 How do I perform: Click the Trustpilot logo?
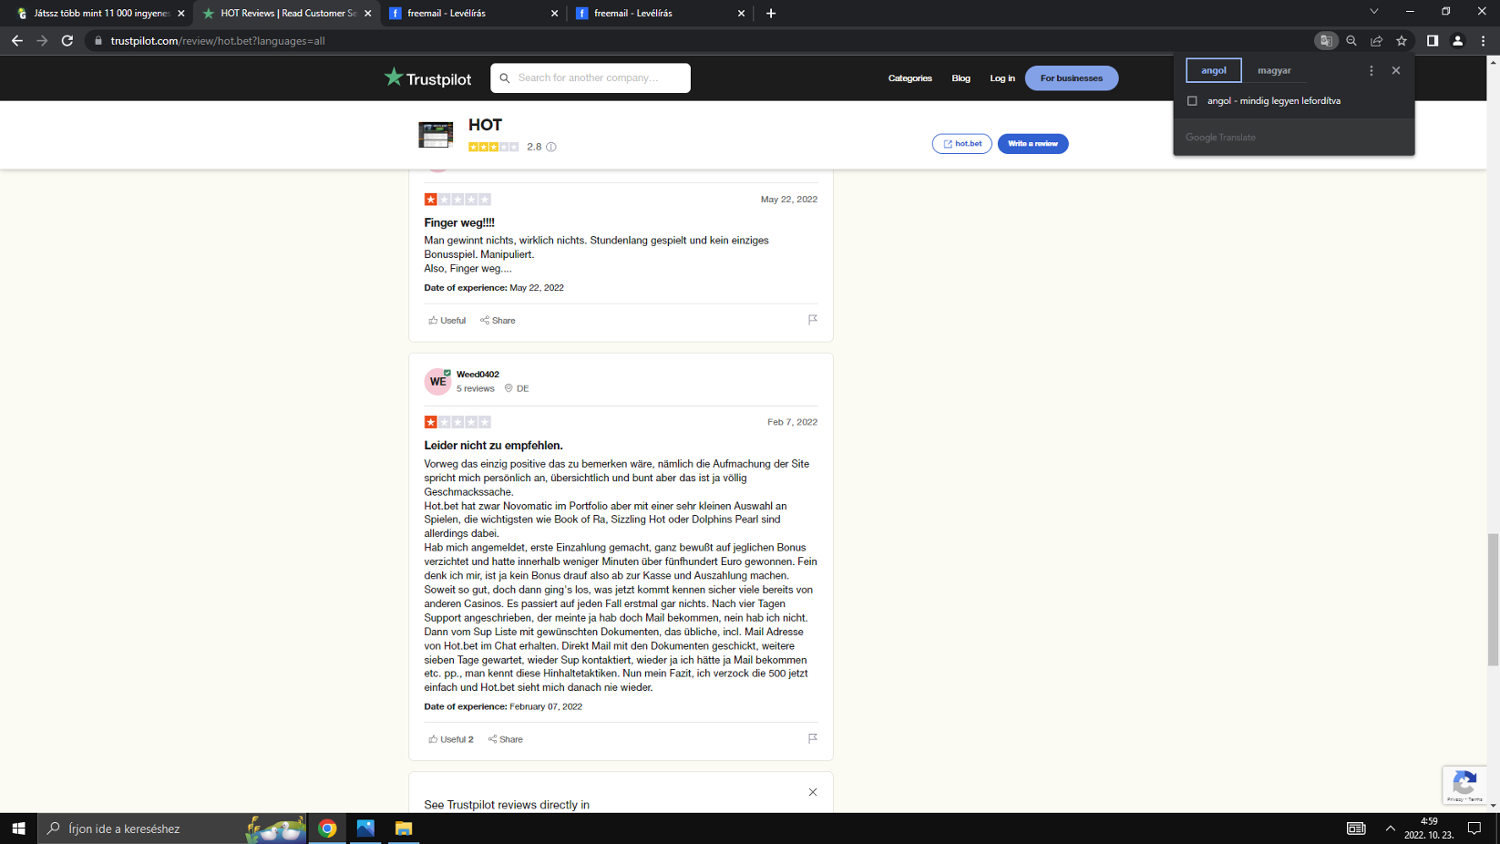(x=428, y=78)
